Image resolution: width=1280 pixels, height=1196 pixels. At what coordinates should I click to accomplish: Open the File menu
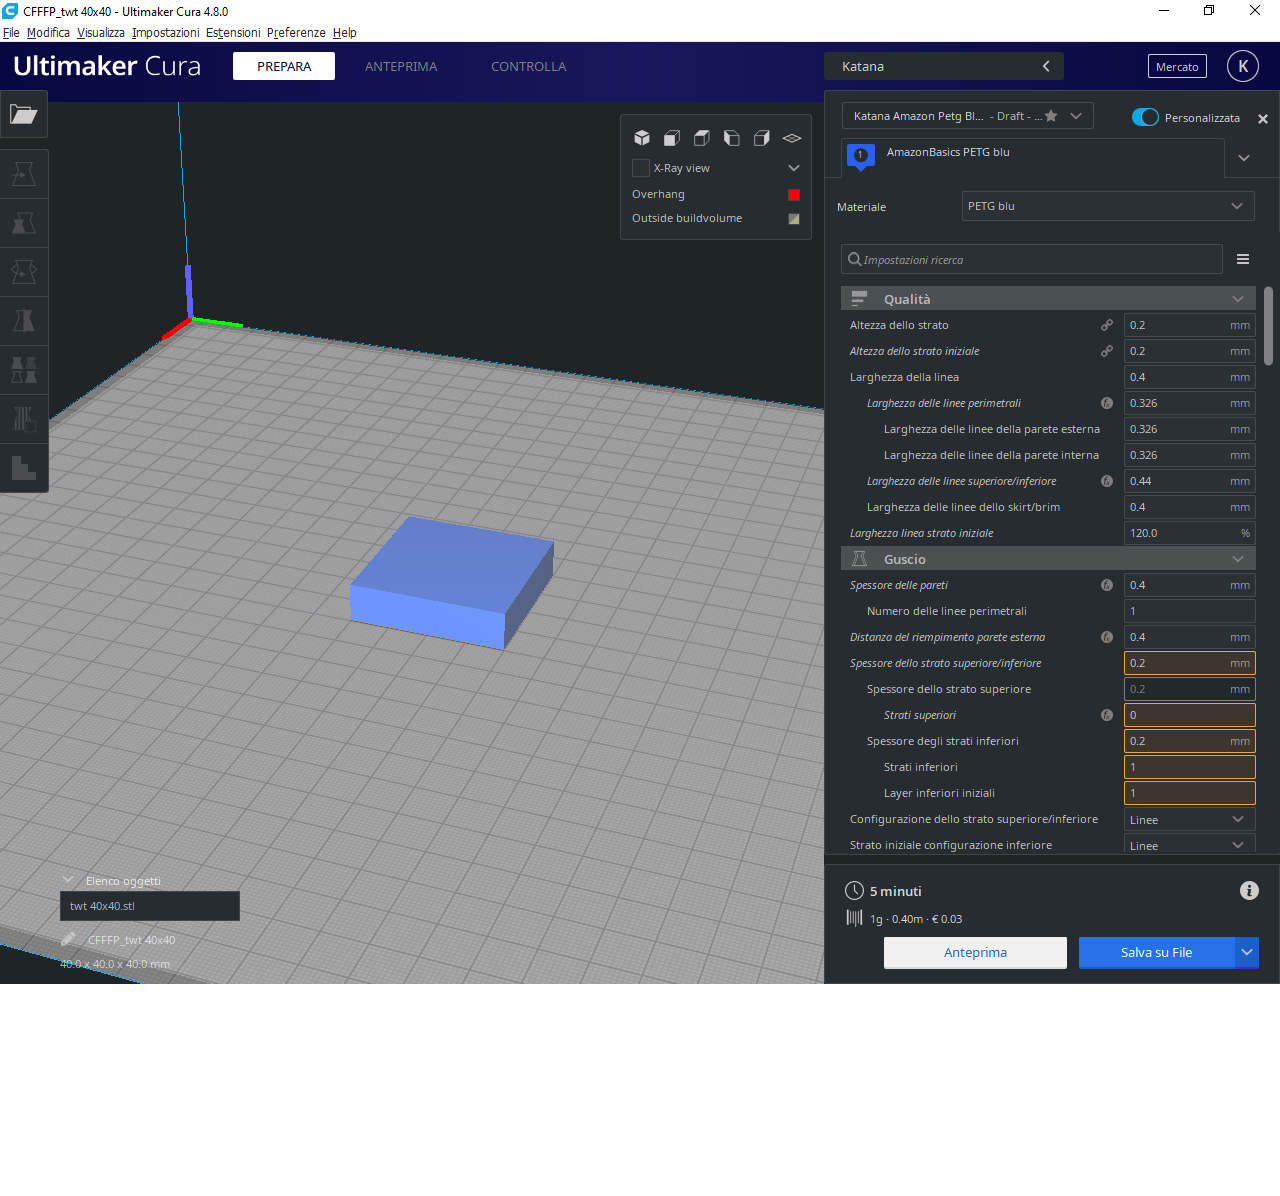tap(11, 32)
